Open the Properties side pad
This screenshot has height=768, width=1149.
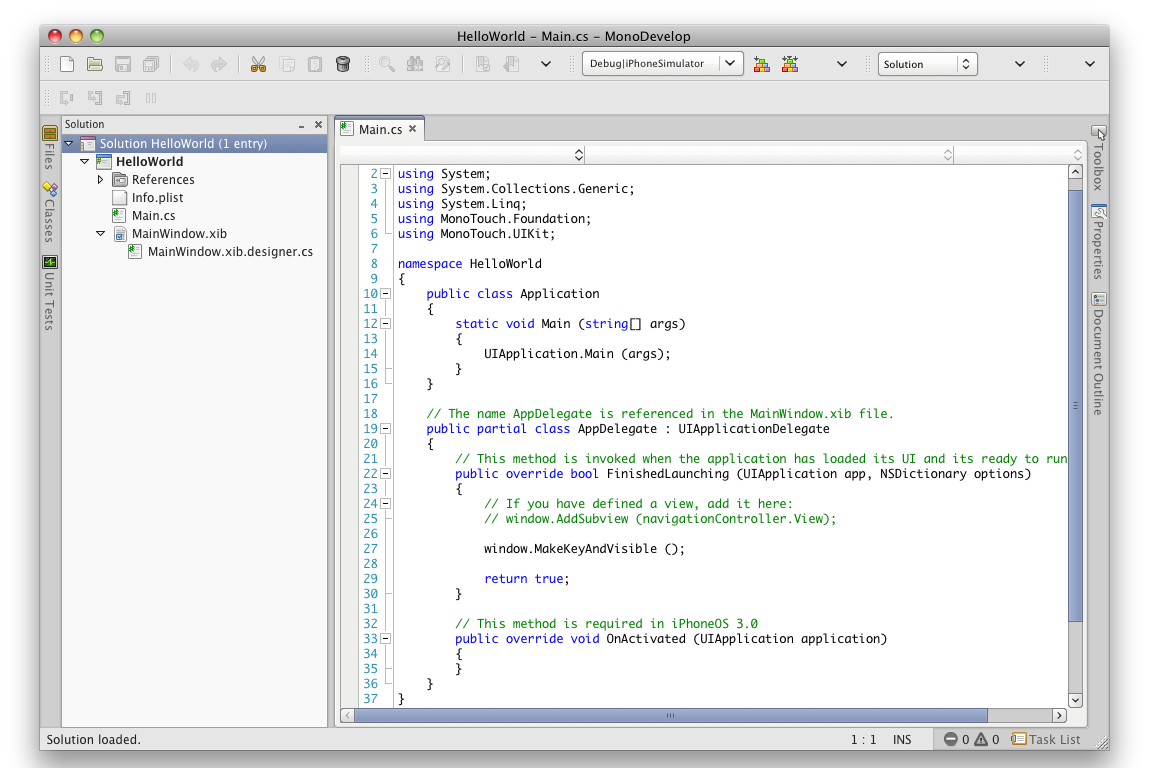tap(1098, 243)
